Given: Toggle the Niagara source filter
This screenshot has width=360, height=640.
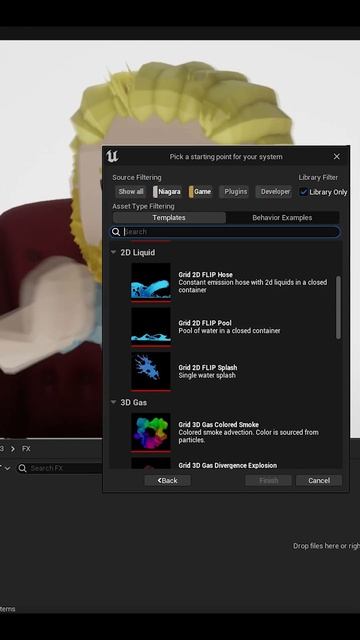Looking at the screenshot, I should tap(167, 191).
